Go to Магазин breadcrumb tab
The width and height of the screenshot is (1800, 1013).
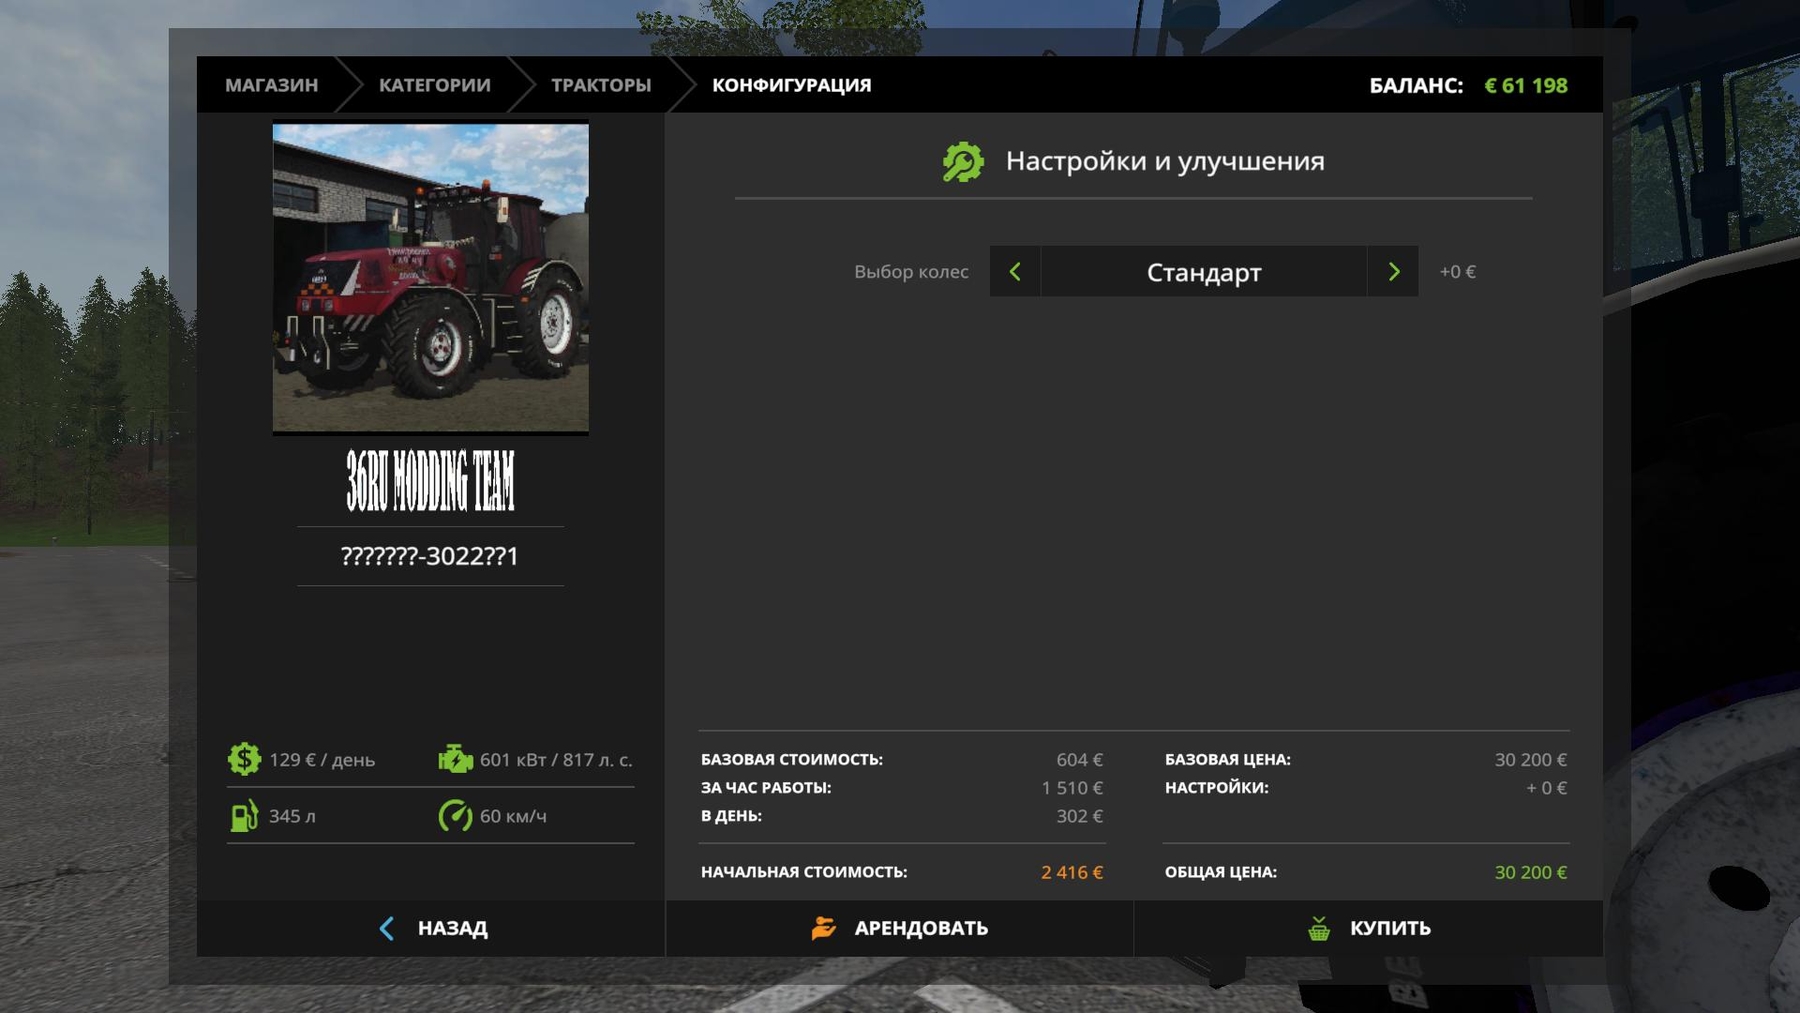271,85
